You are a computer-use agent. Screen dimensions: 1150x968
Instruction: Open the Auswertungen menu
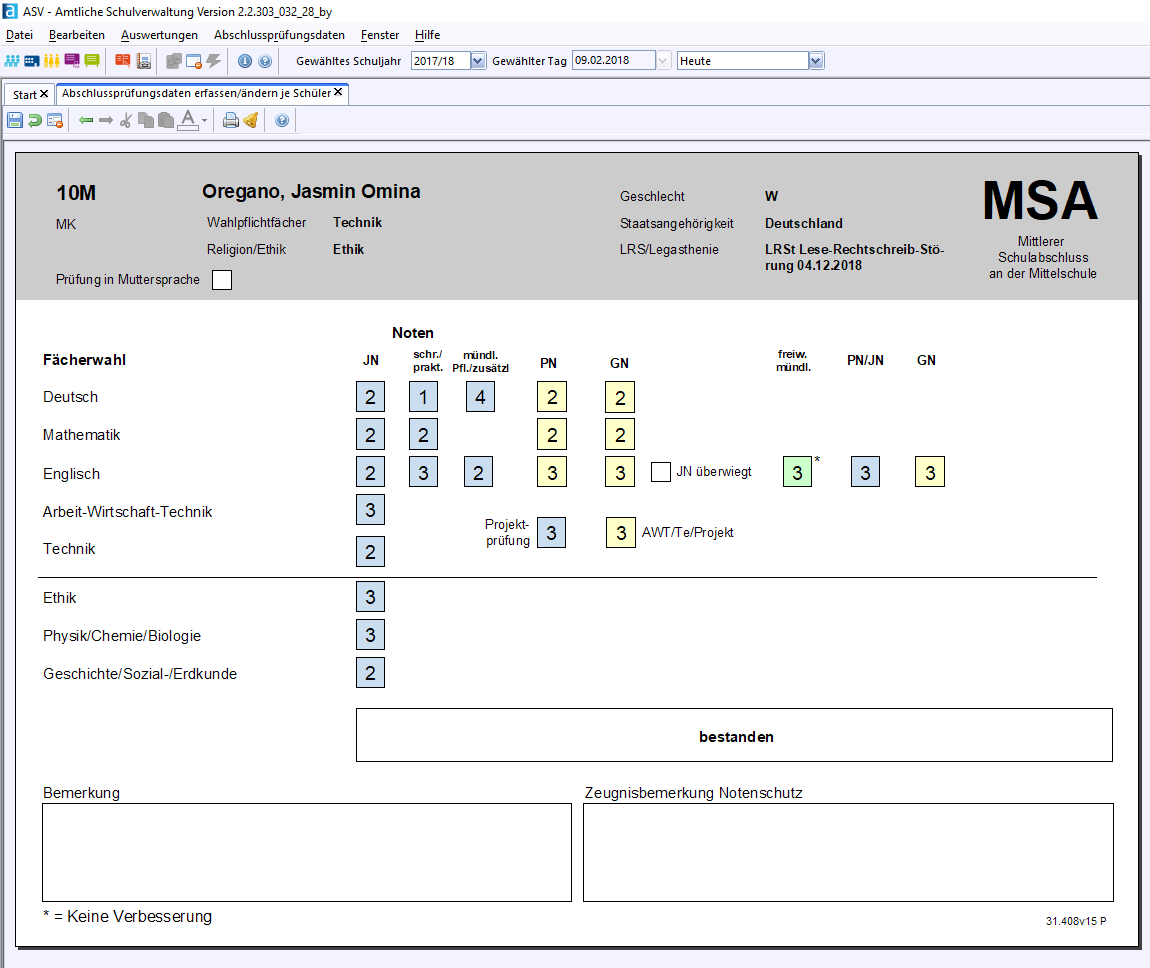pyautogui.click(x=159, y=34)
